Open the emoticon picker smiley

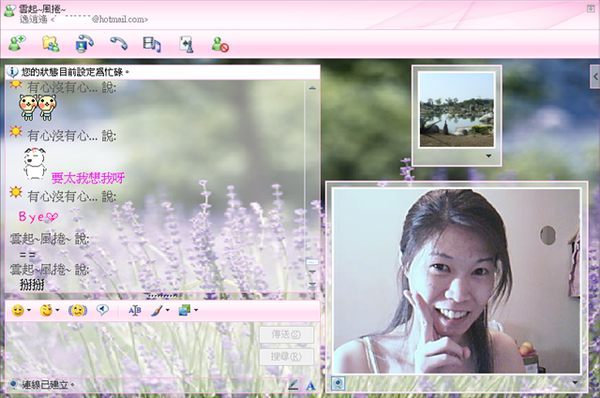pos(18,310)
